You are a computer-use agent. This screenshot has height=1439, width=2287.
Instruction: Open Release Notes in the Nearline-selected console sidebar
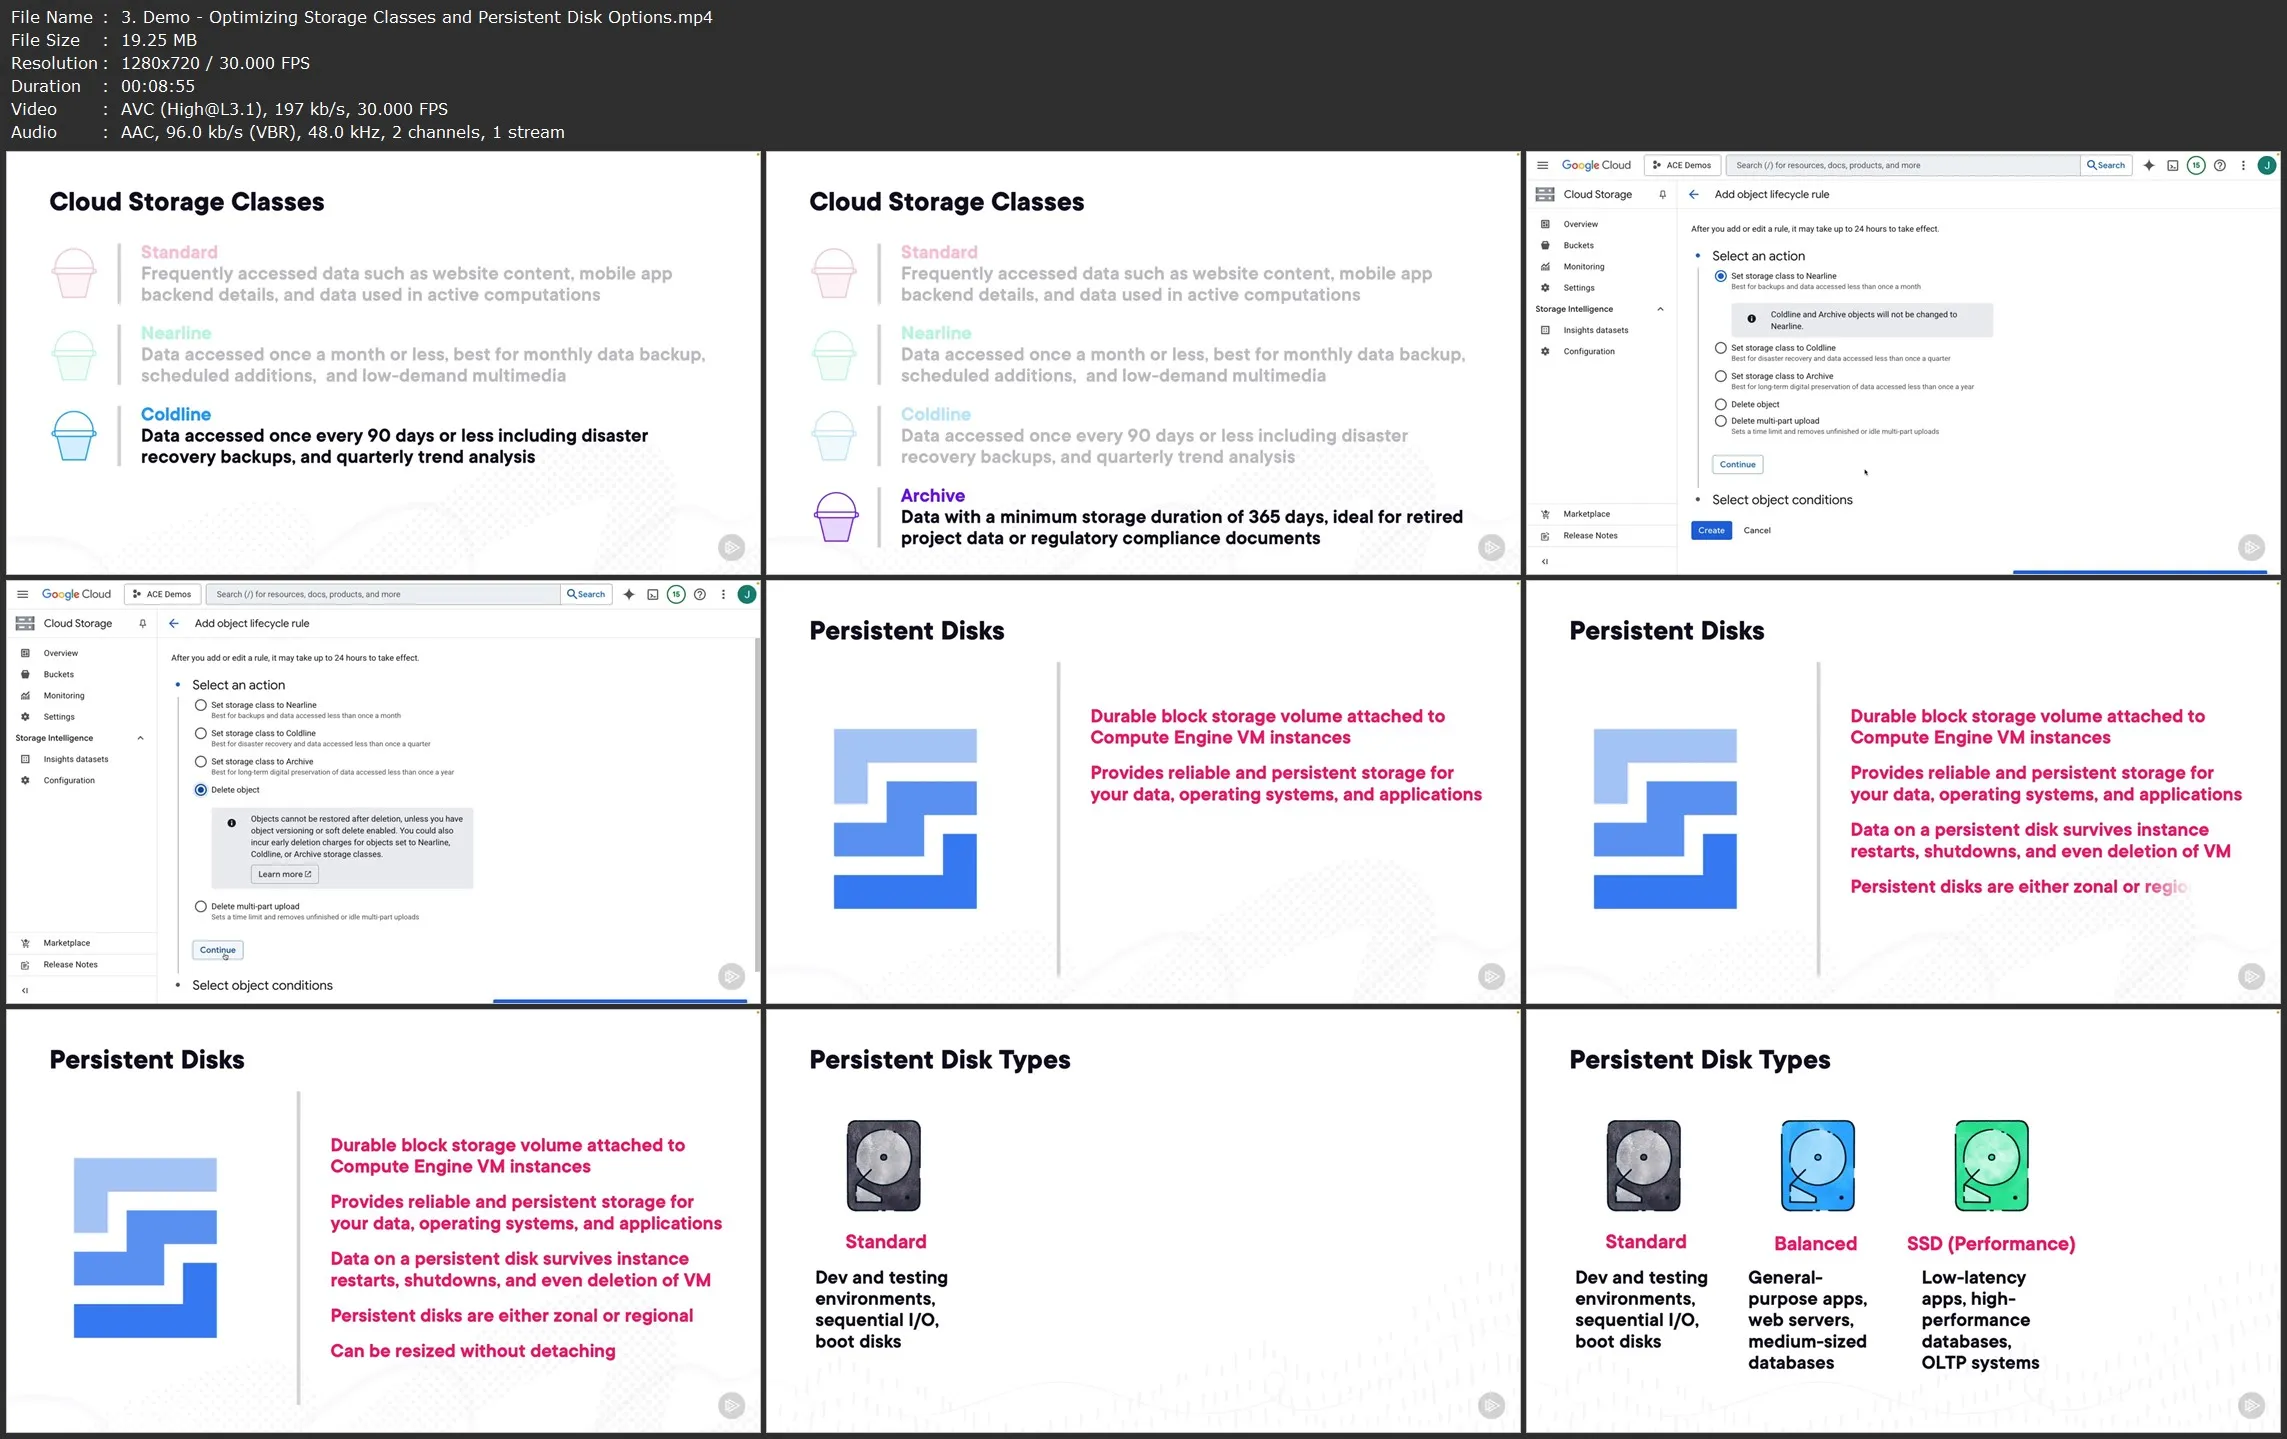(1590, 536)
